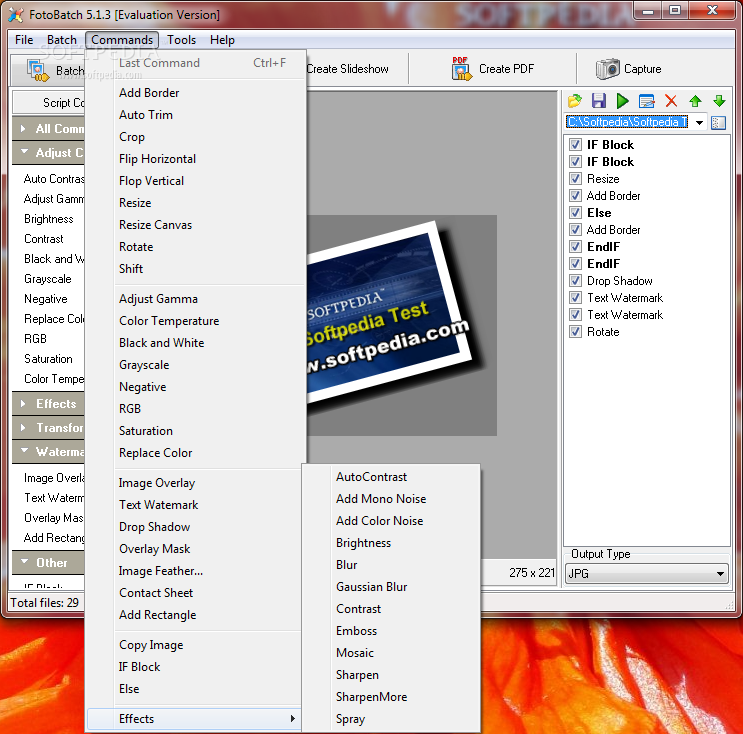
Task: Collapse the Watermark sidebar section
Action: (48, 452)
